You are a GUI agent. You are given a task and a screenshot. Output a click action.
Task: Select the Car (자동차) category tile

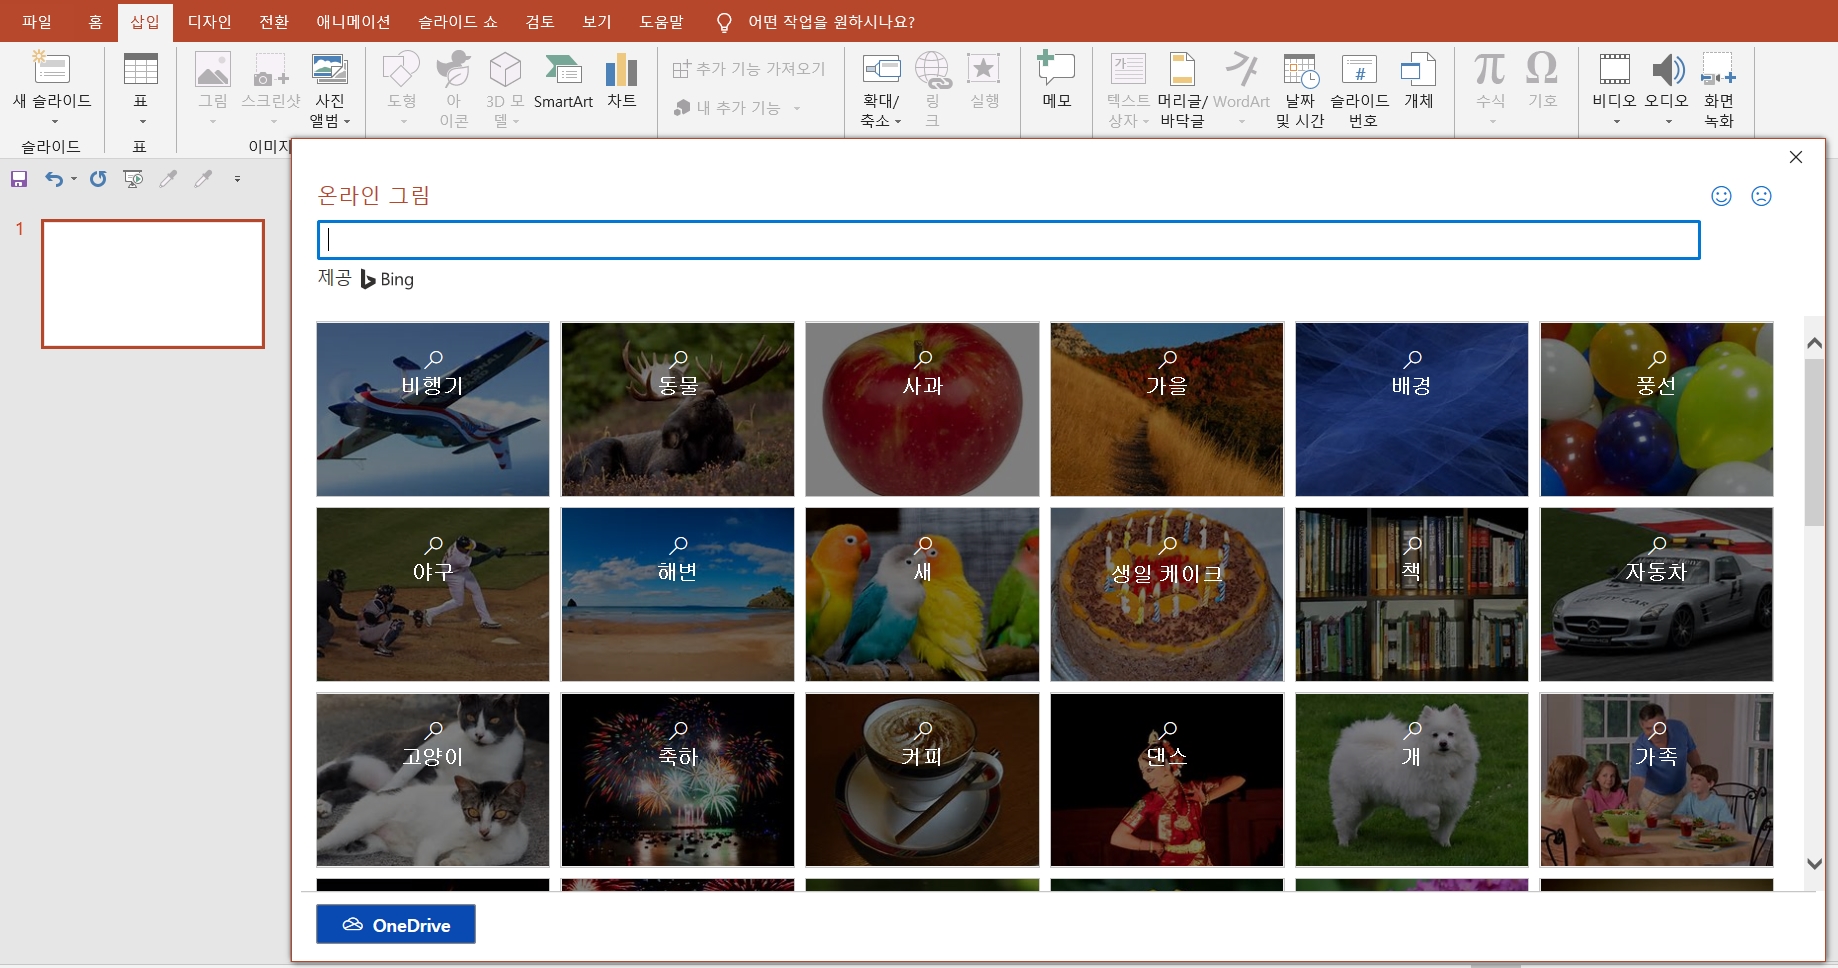(1657, 595)
